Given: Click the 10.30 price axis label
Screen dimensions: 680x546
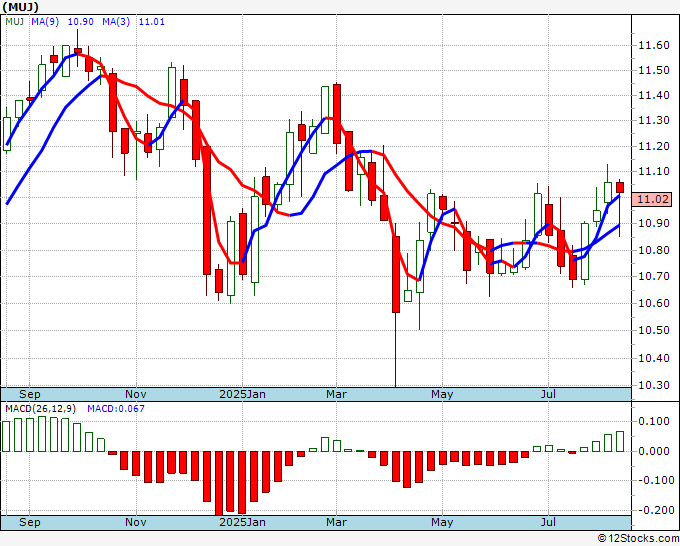Looking at the screenshot, I should click(x=654, y=385).
